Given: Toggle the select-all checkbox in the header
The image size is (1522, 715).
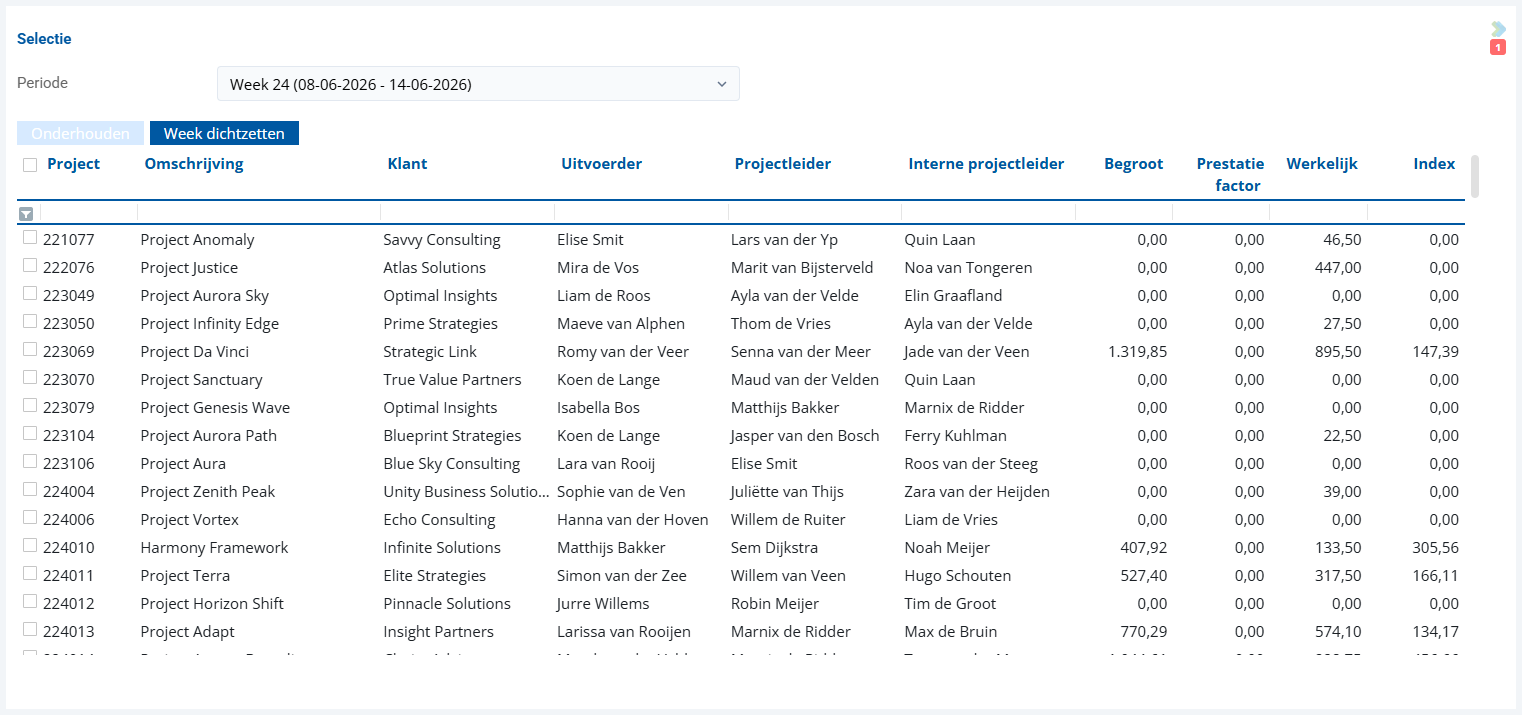Looking at the screenshot, I should pyautogui.click(x=30, y=165).
